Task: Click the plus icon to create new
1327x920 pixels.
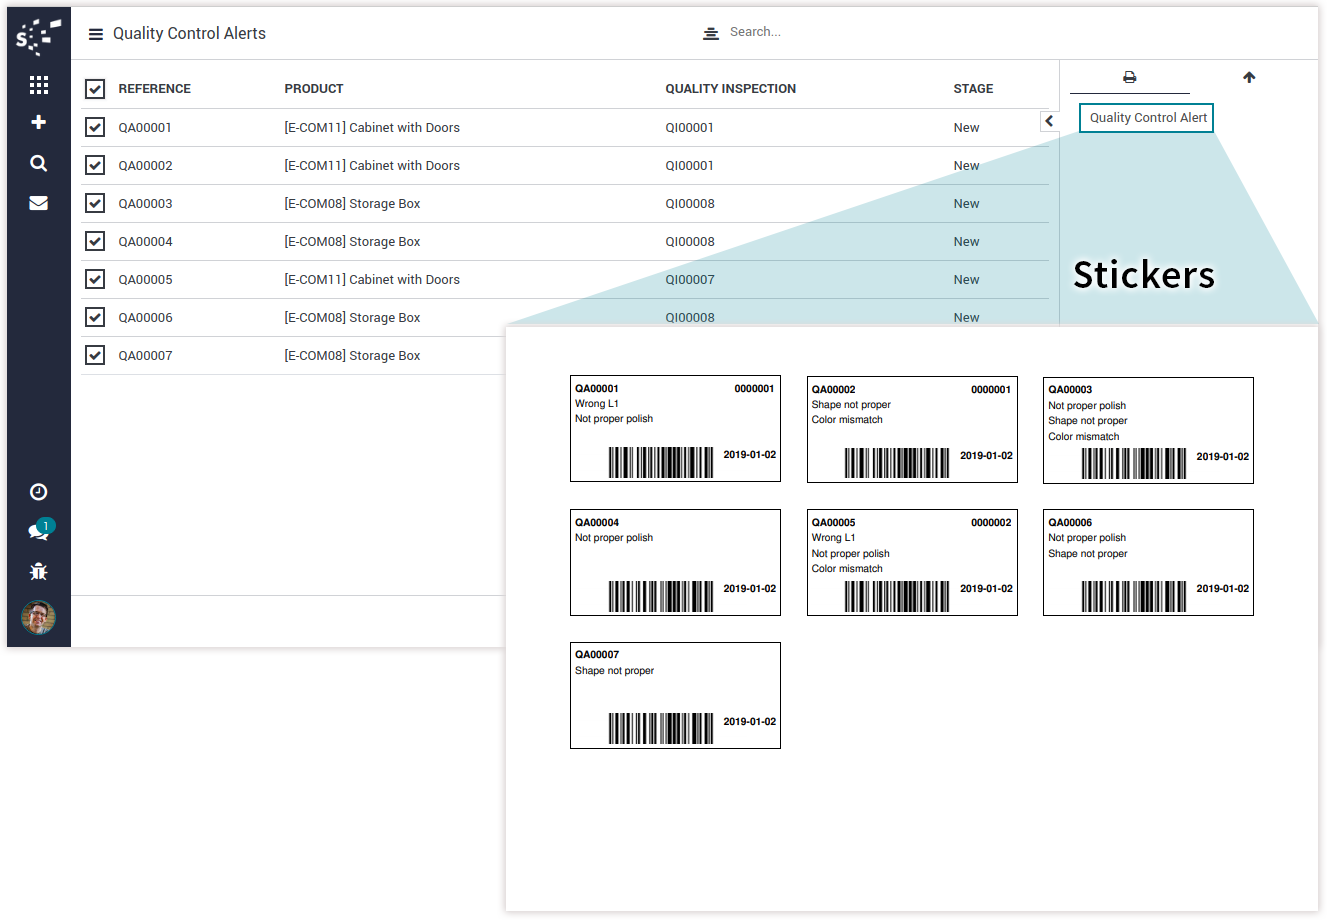Action: coord(39,122)
